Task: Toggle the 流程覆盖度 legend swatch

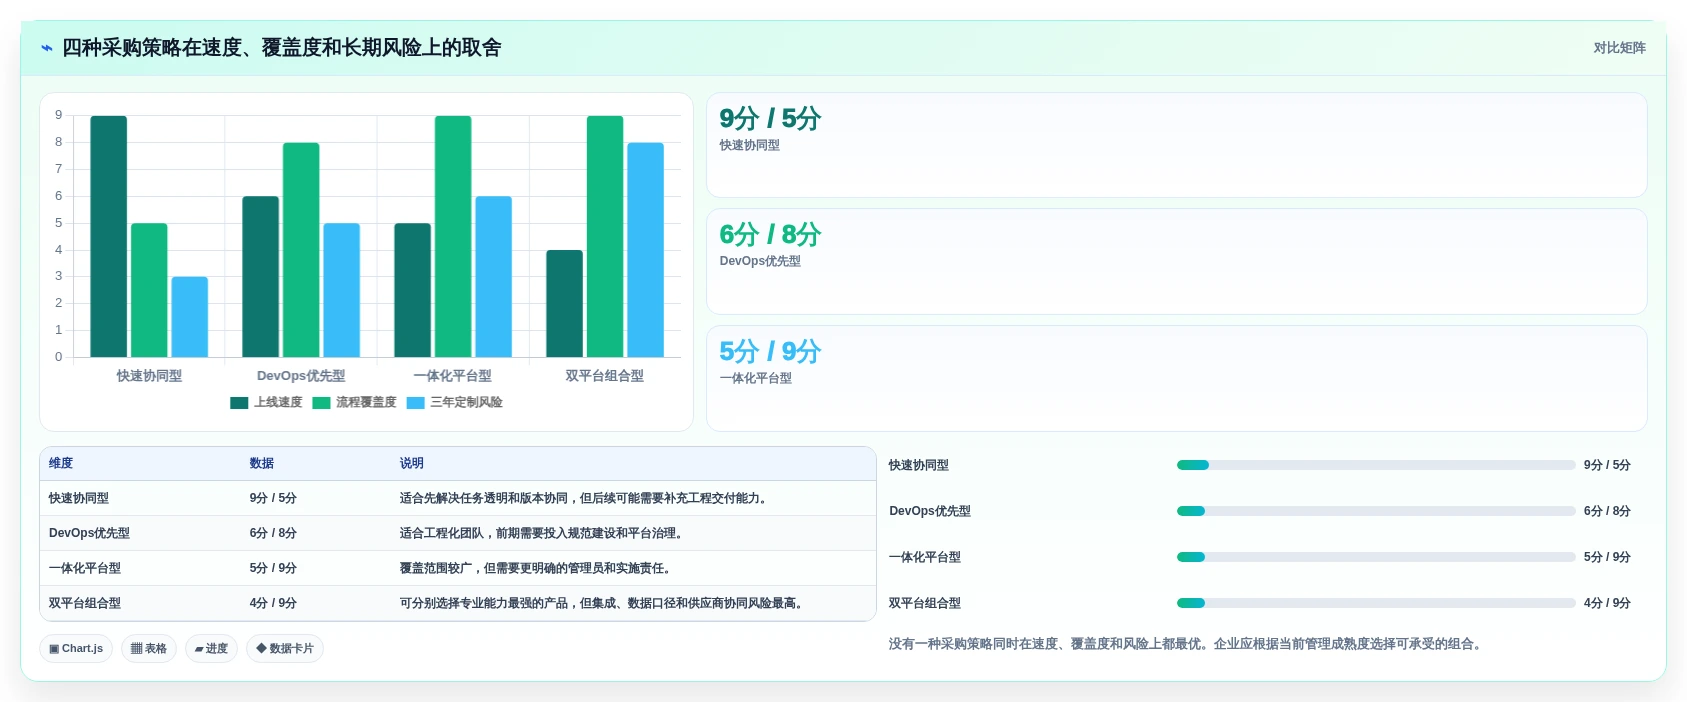Action: click(321, 403)
